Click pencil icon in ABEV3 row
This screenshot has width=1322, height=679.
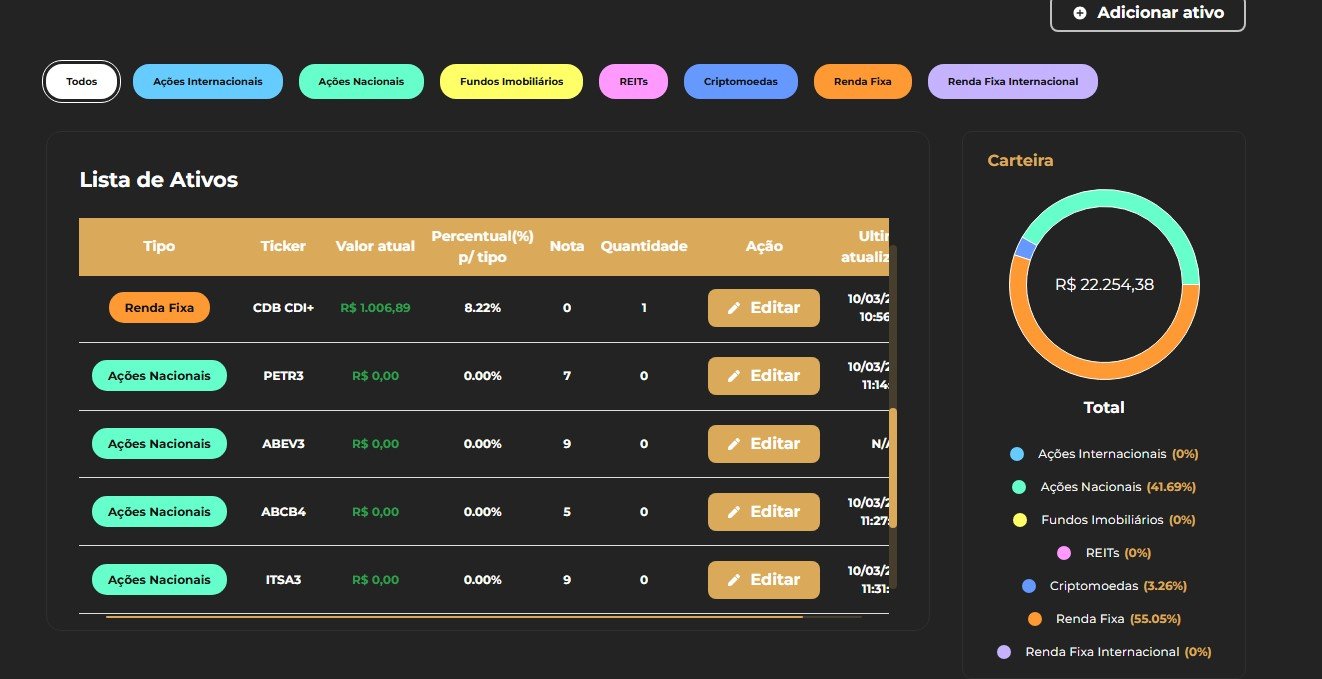[734, 444]
